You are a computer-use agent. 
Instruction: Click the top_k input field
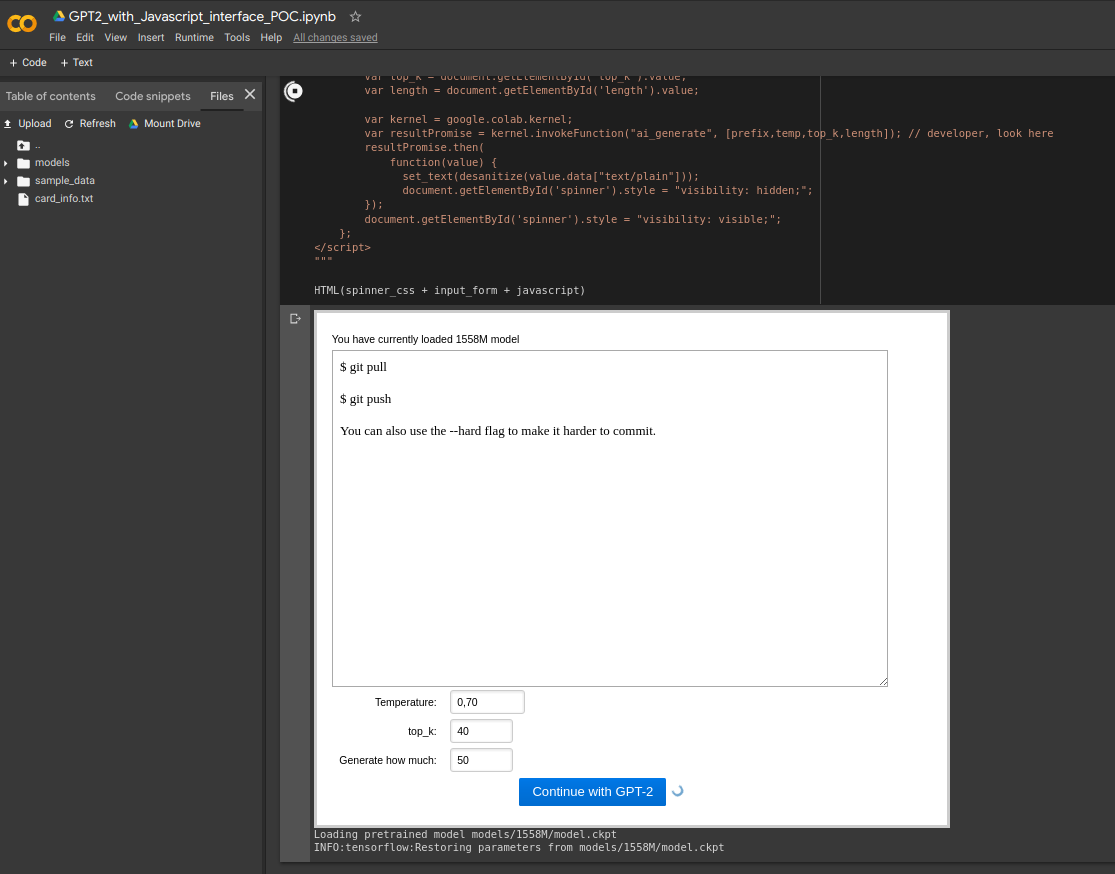(481, 731)
